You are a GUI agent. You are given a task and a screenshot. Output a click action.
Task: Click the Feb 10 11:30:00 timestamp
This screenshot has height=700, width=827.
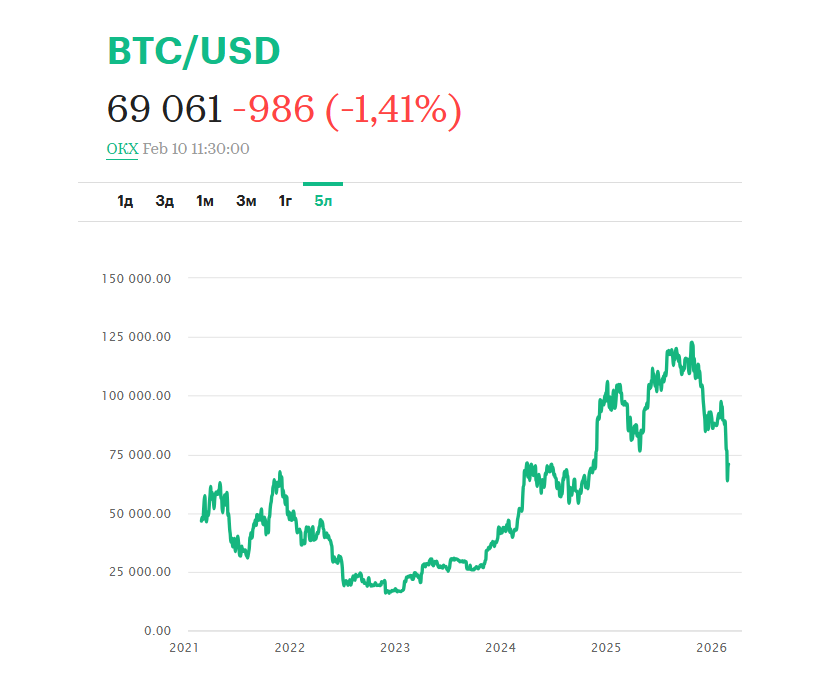point(196,149)
